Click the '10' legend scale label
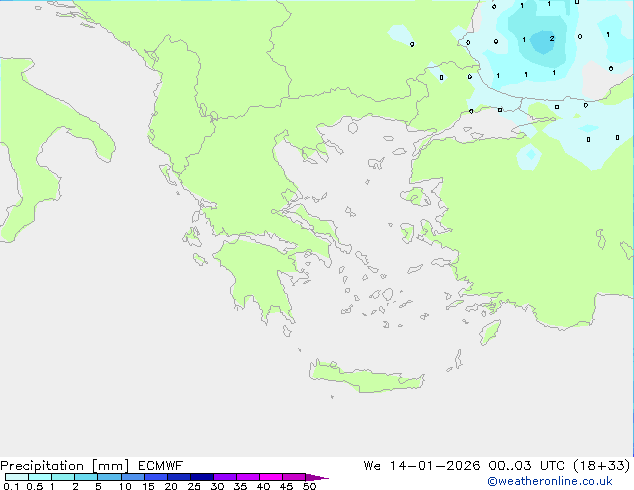Image resolution: width=634 pixels, height=490 pixels. [125, 486]
